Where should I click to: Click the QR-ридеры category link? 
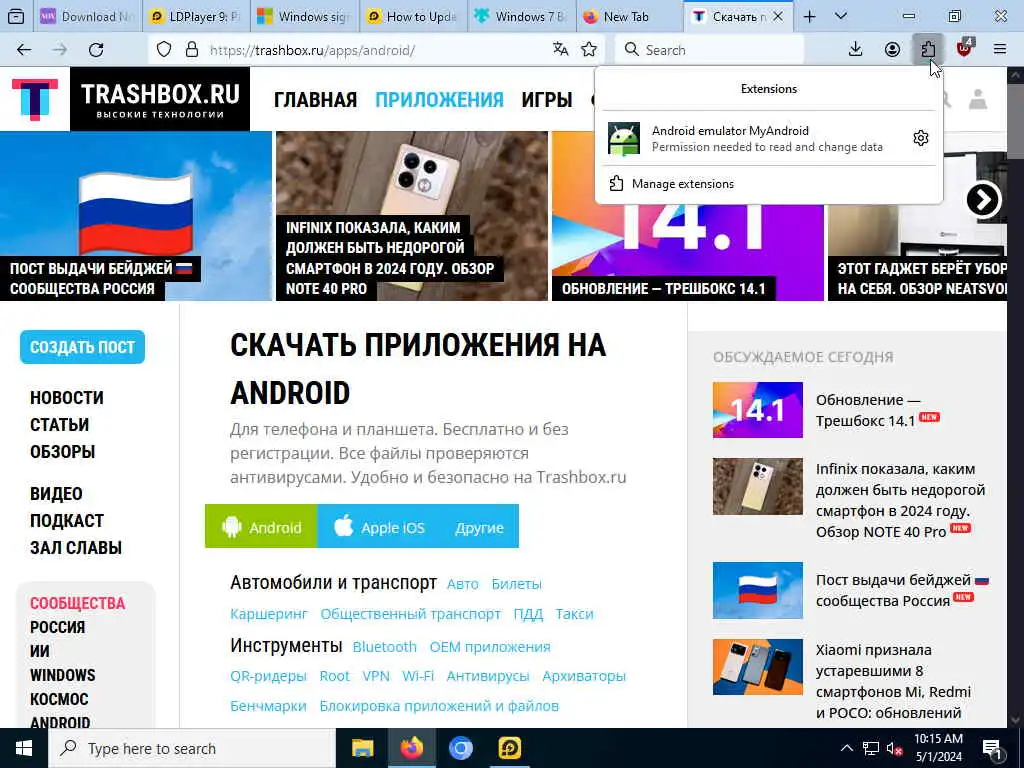268,676
